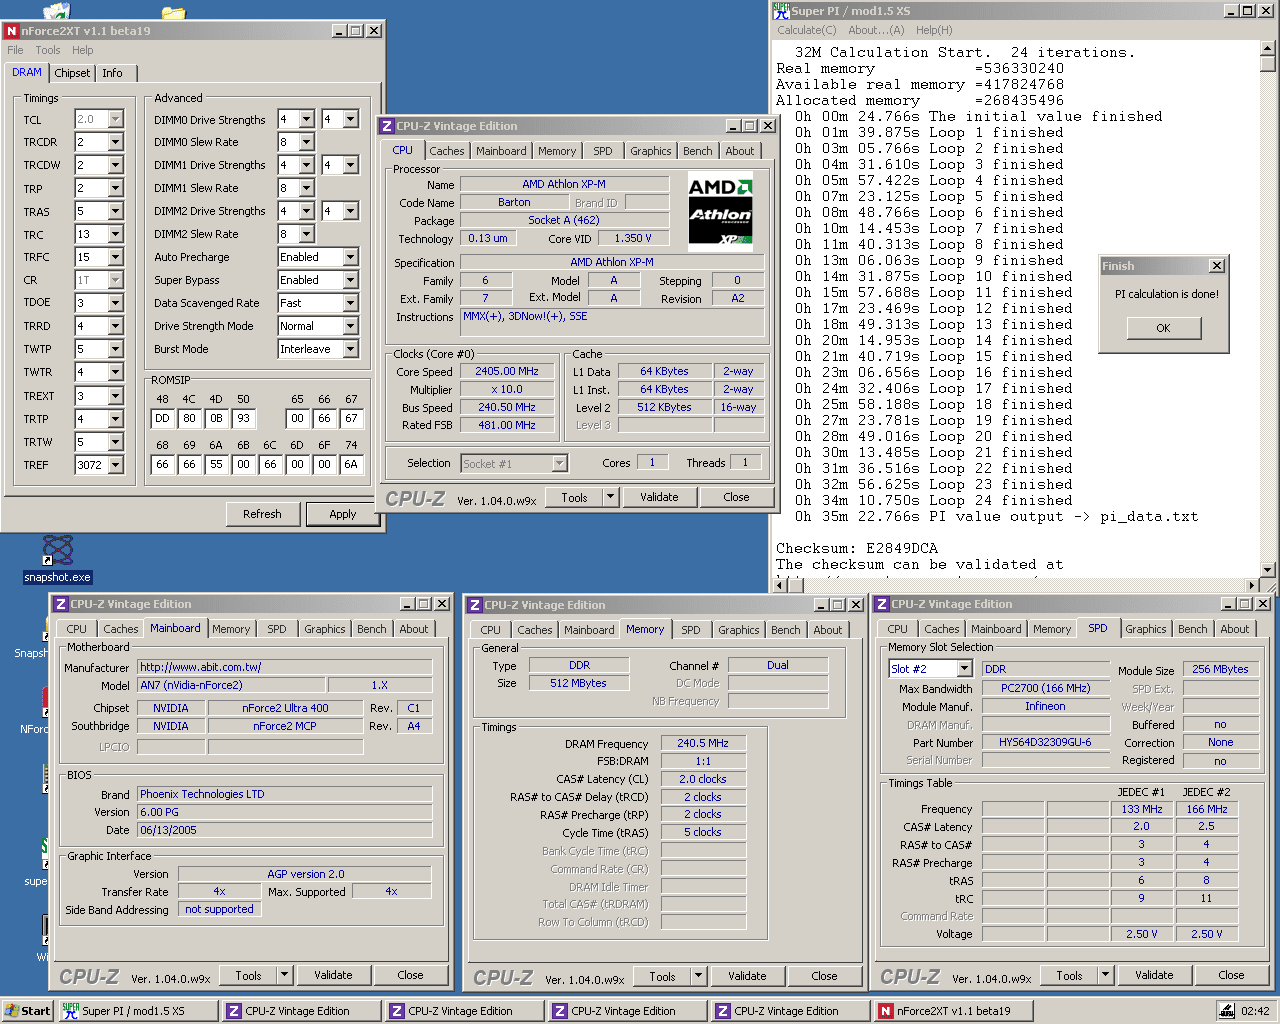
Task: Click the Core Speed value "2405.00 MHz"
Action: click(507, 371)
